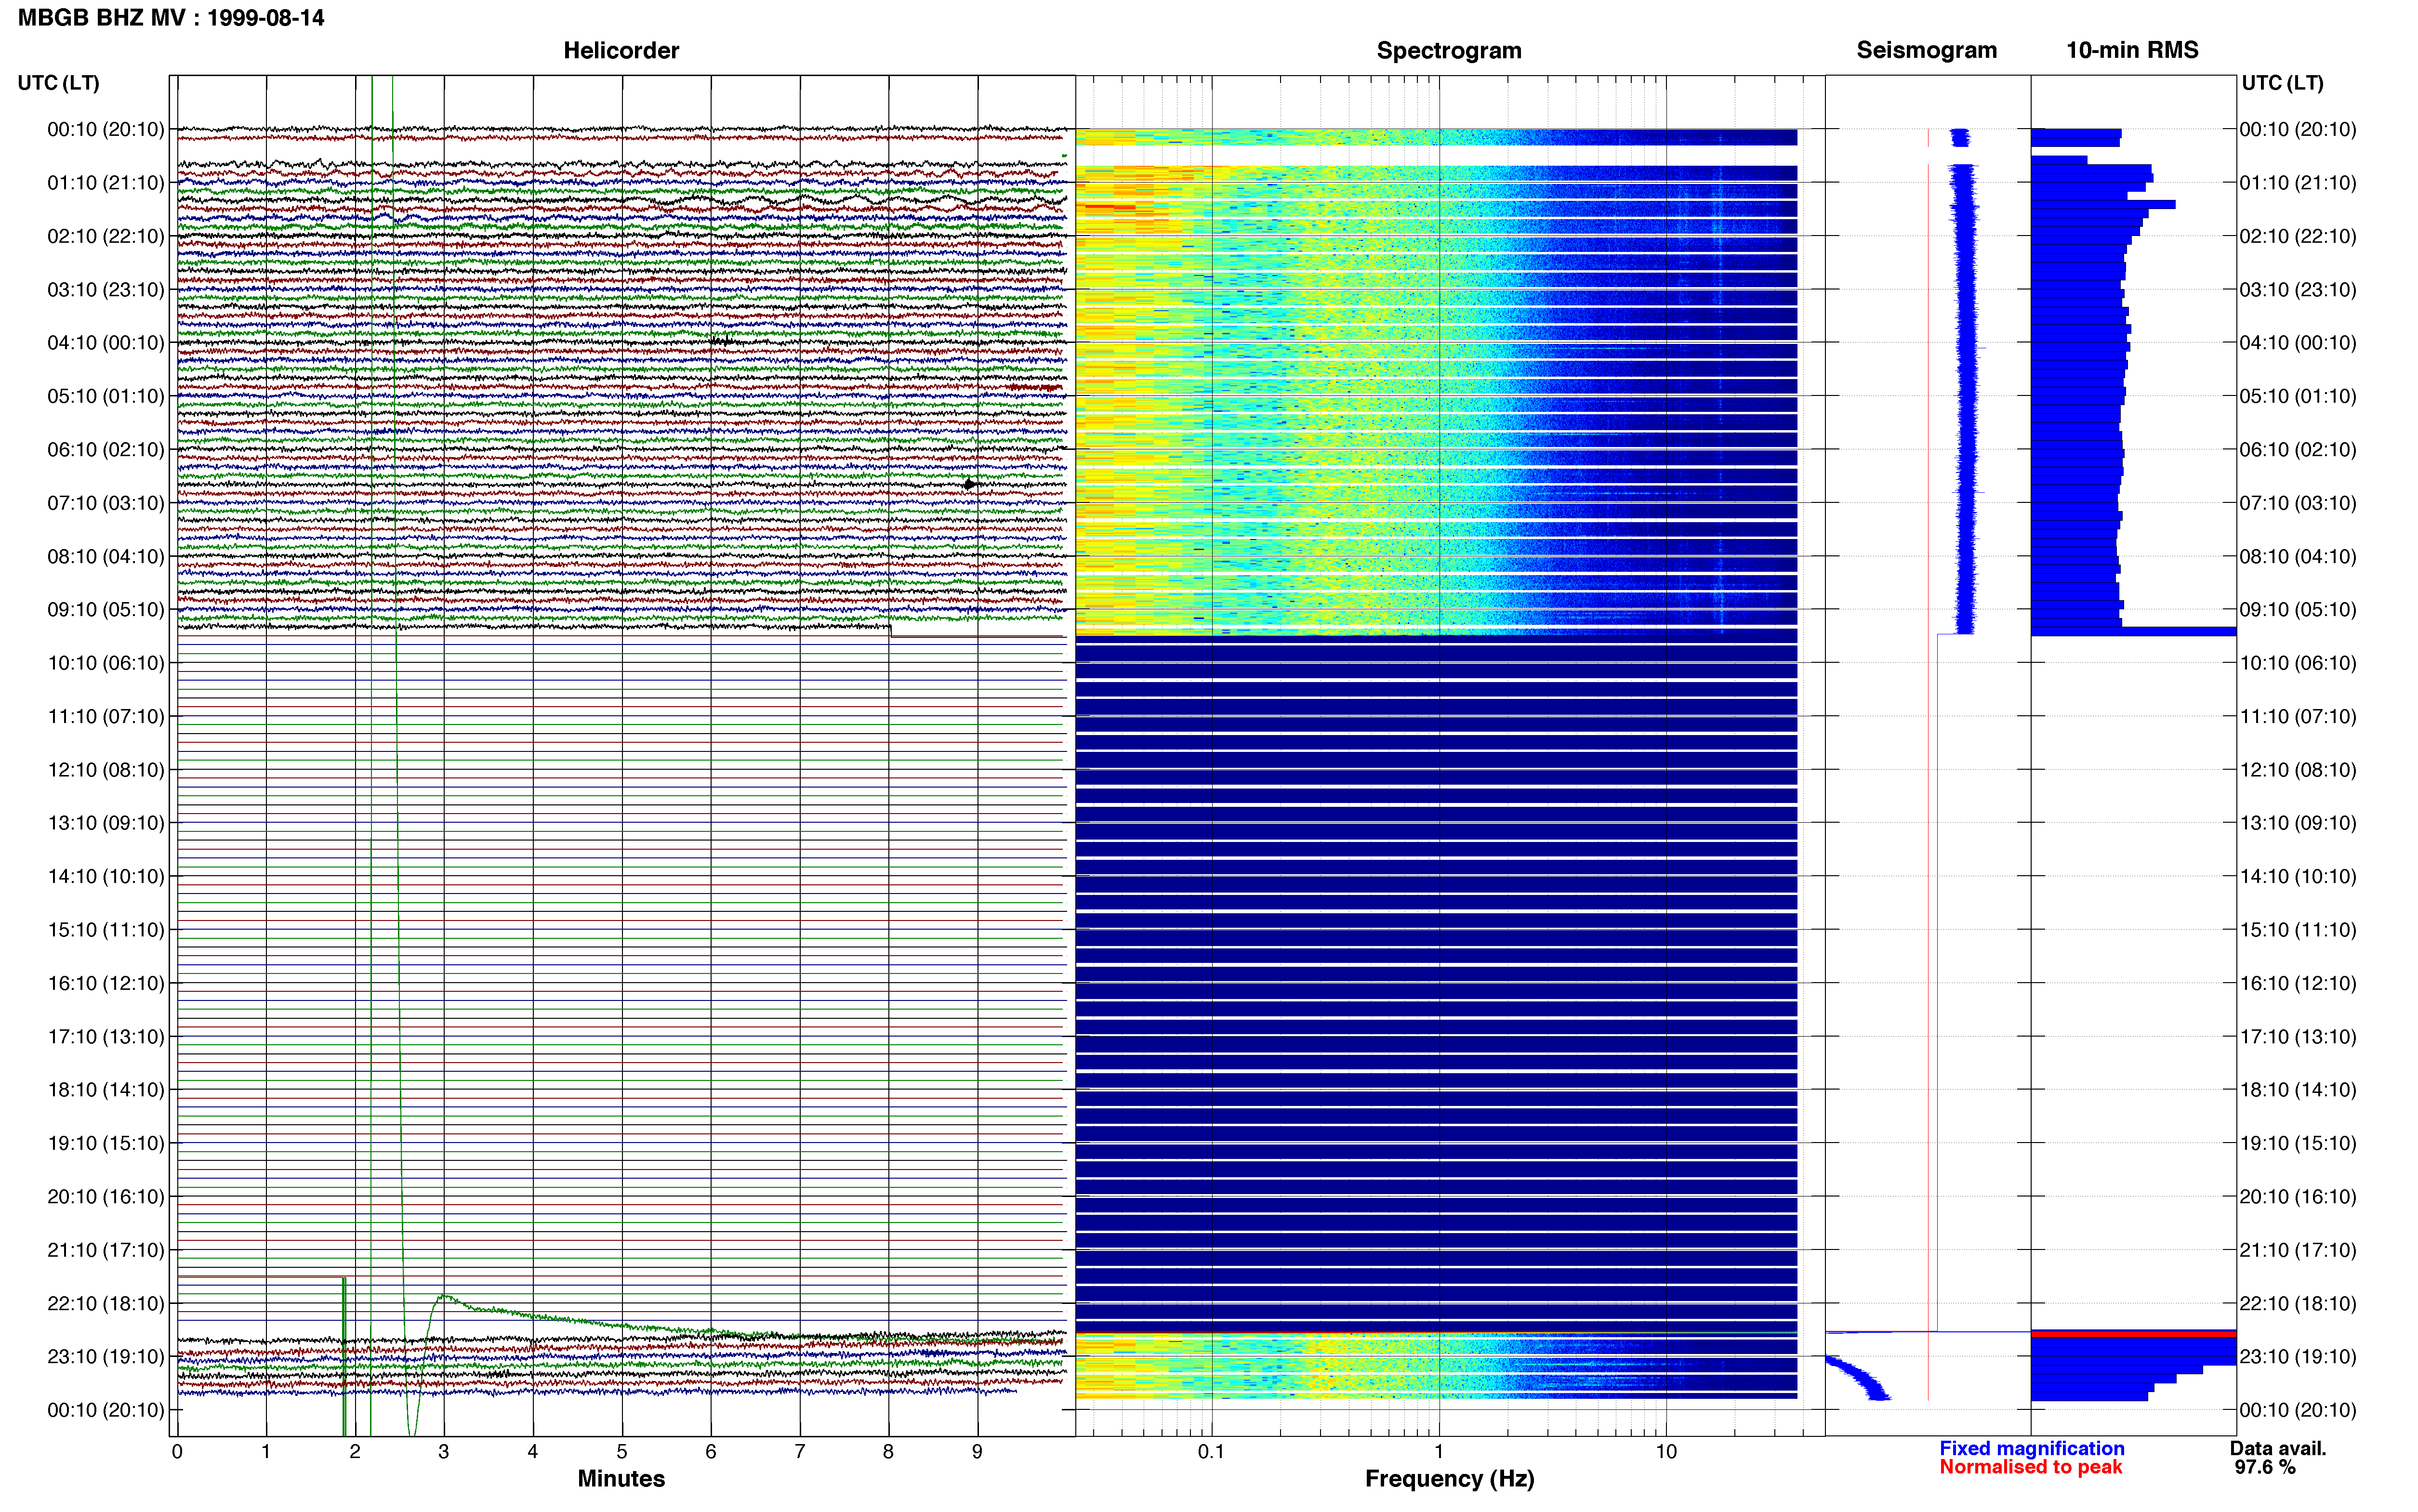Click the left '01:10 (21:10)' time label
2418x1512 pixels.
(106, 183)
